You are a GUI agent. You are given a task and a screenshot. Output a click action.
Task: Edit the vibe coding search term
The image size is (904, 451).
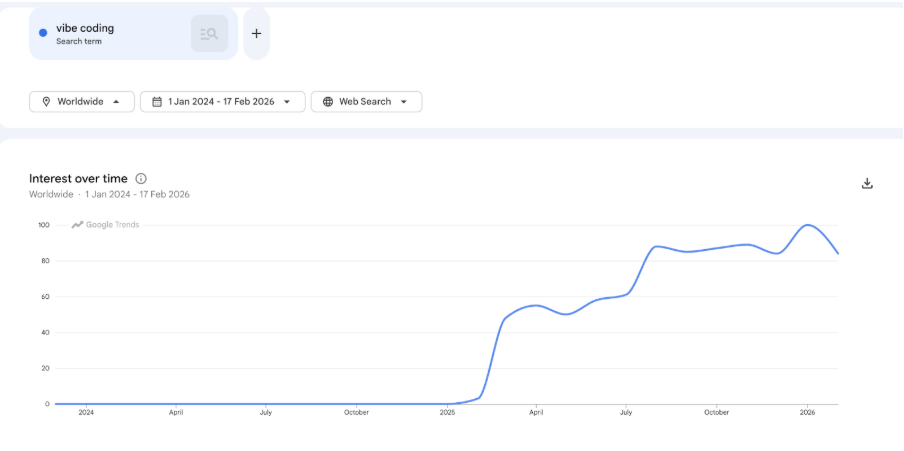pos(85,29)
